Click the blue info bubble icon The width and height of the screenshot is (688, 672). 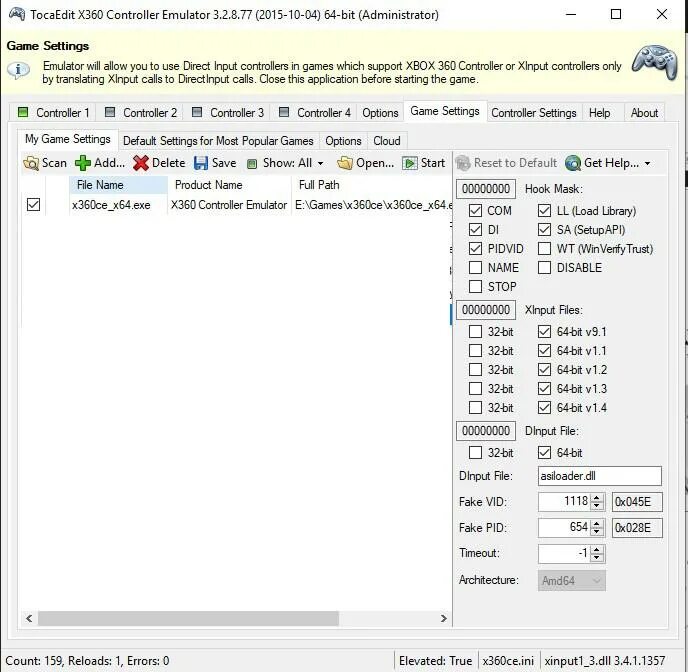pyautogui.click(x=18, y=70)
